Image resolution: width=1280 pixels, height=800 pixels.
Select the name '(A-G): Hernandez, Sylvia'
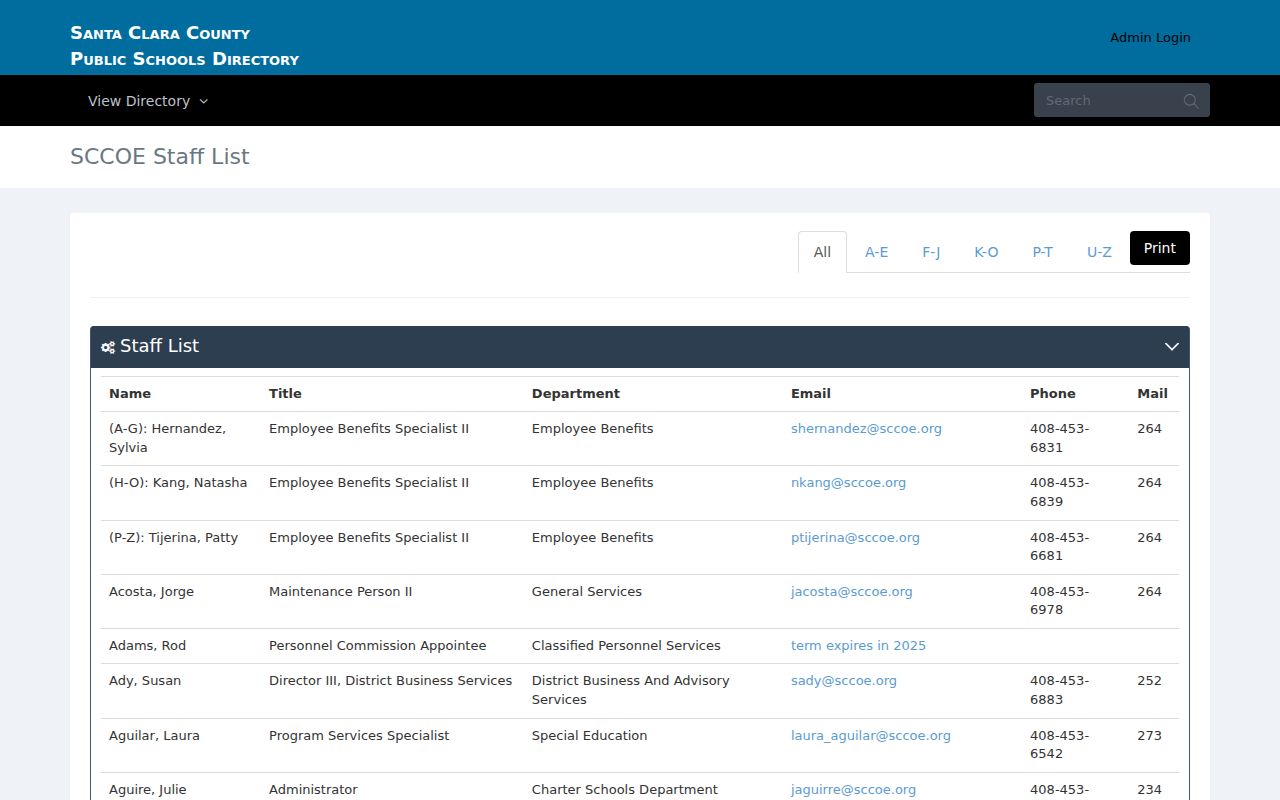167,438
